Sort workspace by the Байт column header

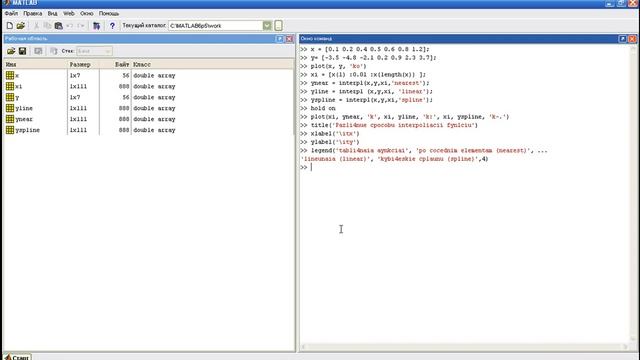click(x=115, y=64)
